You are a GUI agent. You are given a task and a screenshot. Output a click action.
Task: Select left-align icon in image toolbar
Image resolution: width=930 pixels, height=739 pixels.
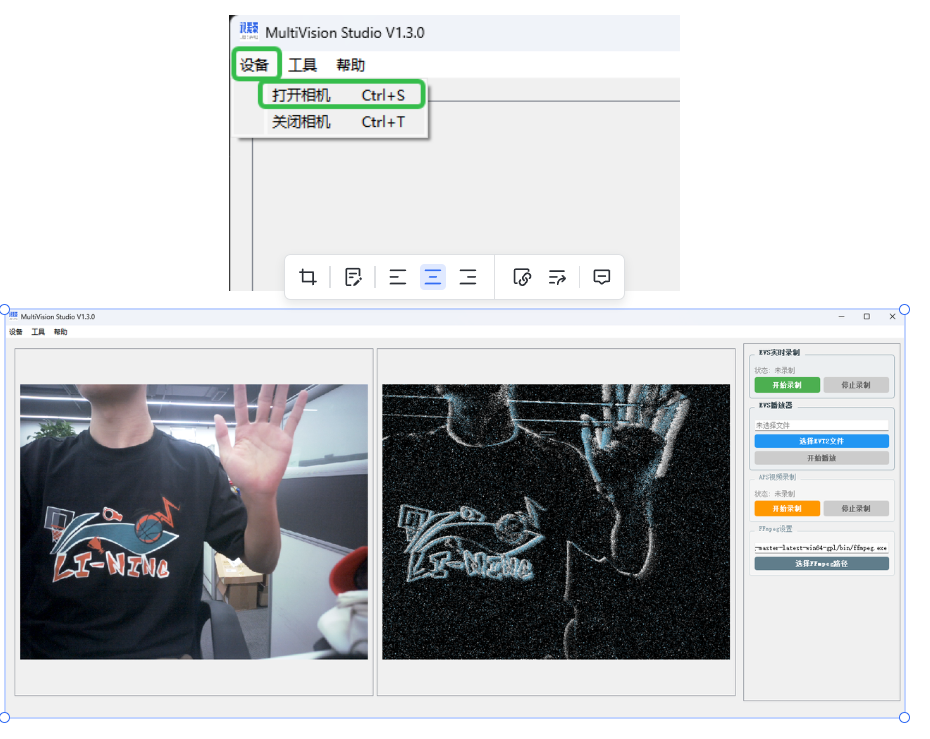[x=397, y=278]
